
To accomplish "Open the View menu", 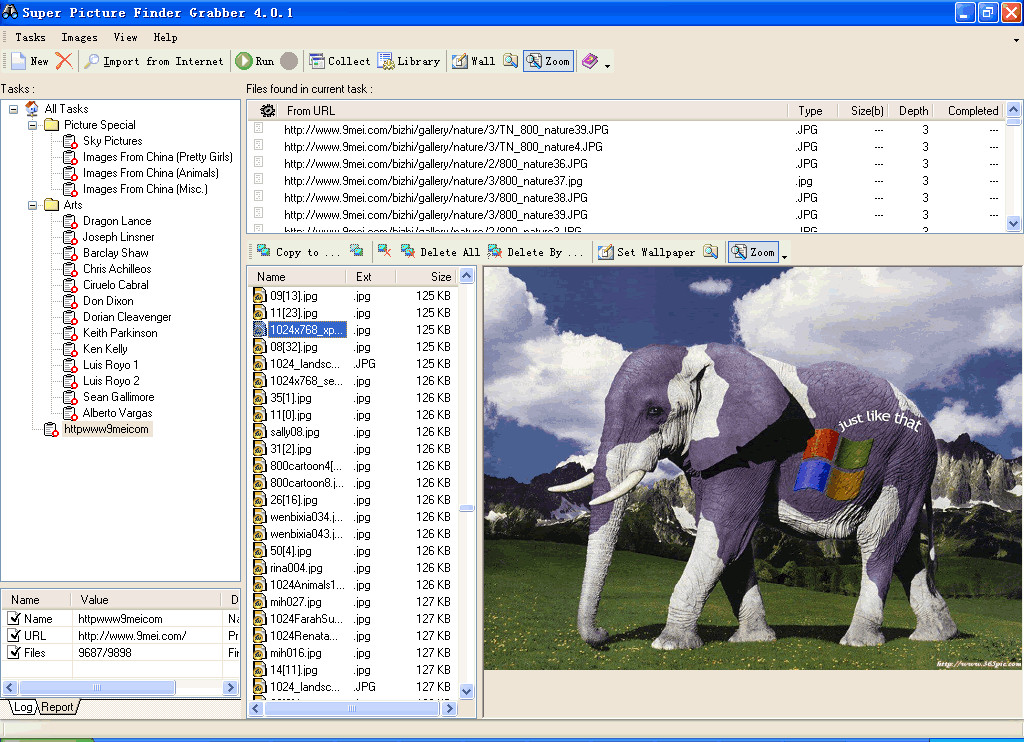I will 125,38.
